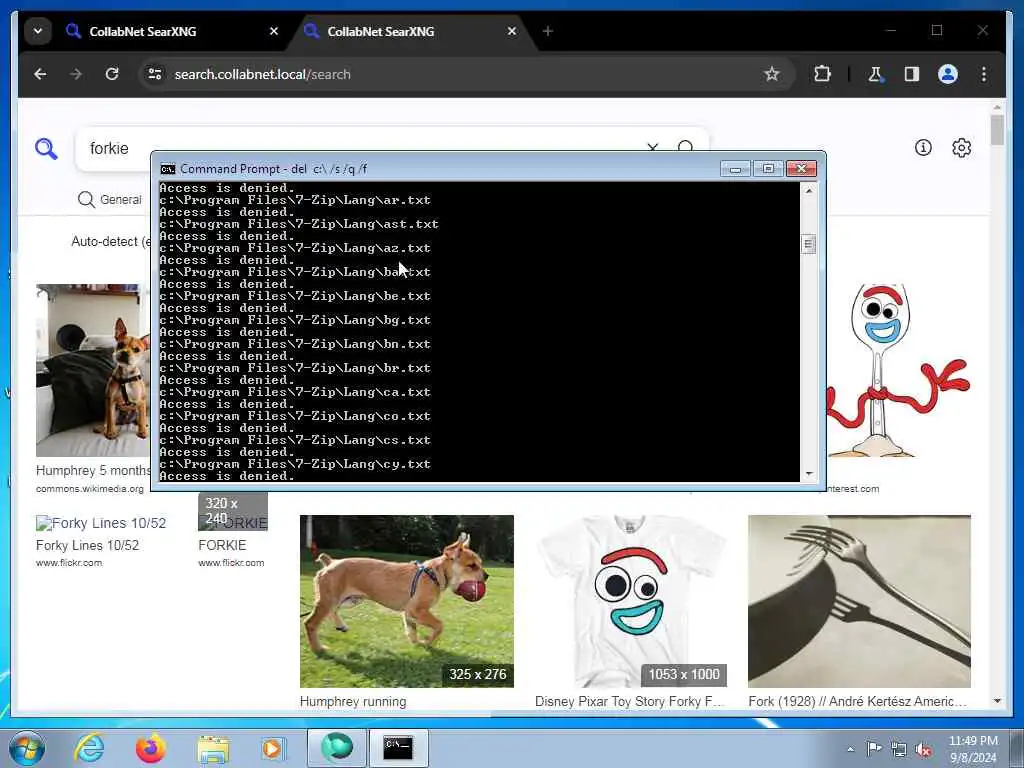Click the Disney Pixar Toy Story Forky caption
This screenshot has width=1024, height=768.
tap(630, 701)
